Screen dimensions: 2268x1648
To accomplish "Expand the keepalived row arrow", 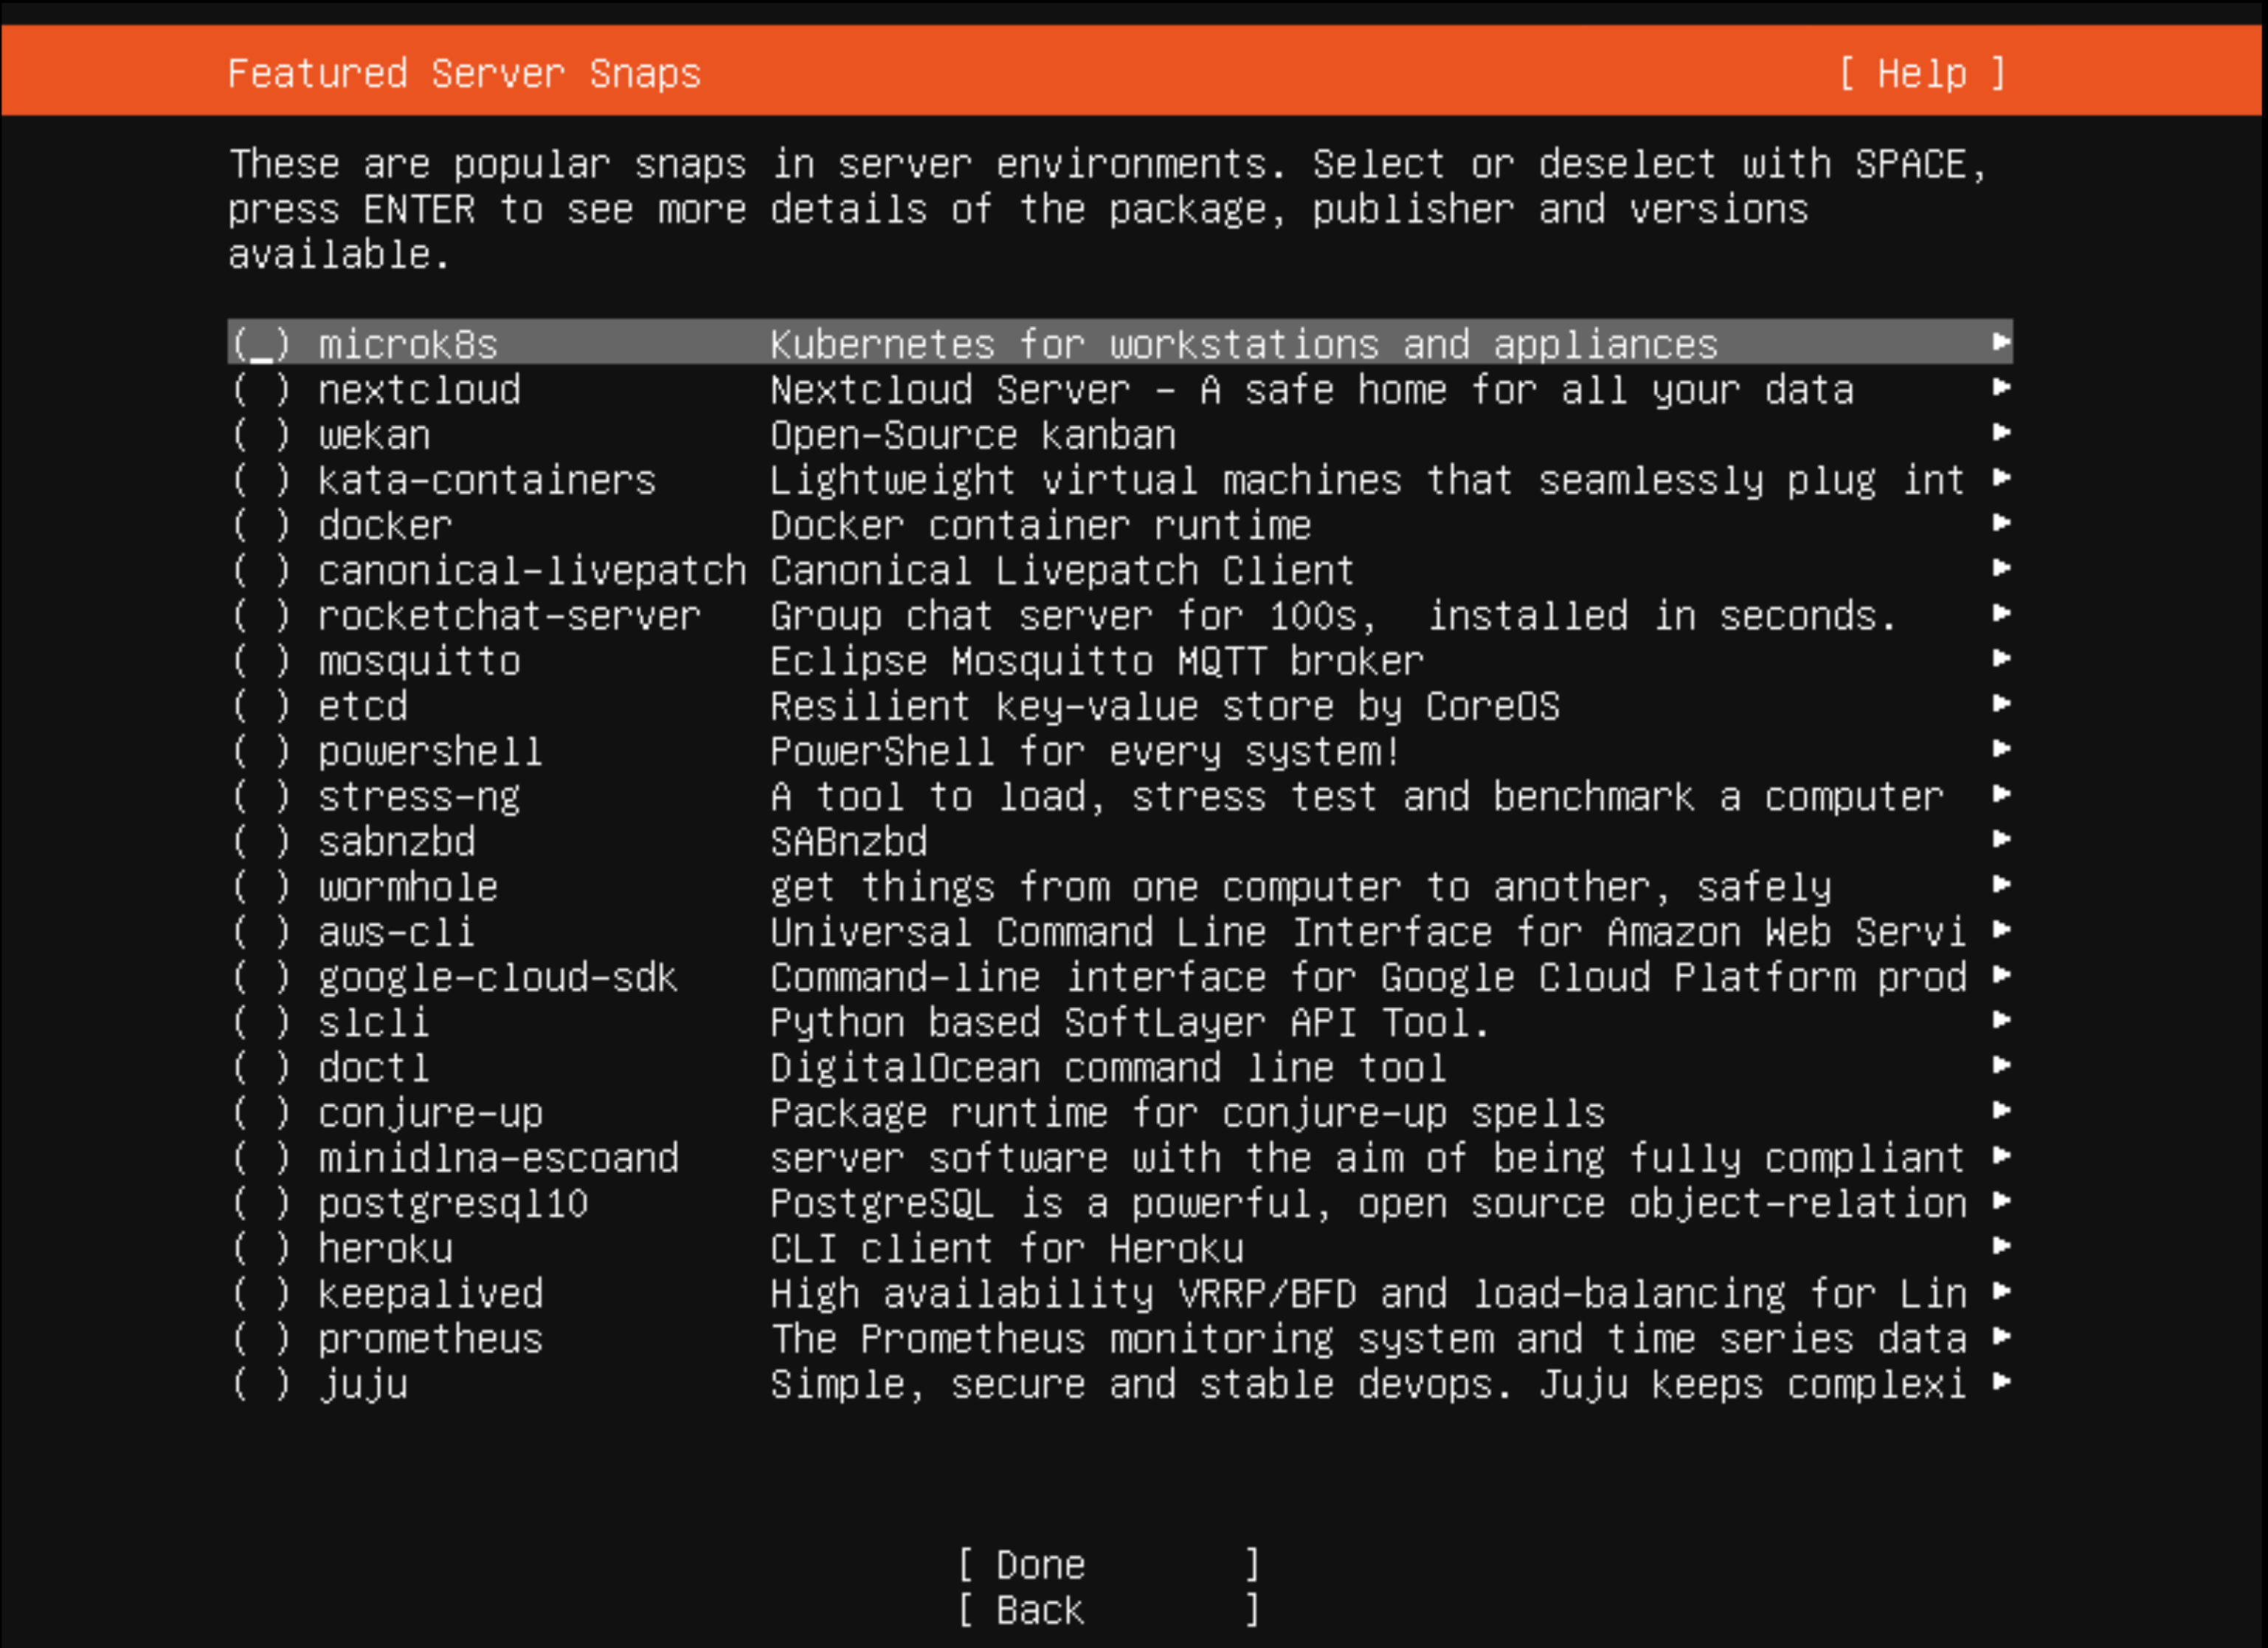I will pos(2001,1291).
